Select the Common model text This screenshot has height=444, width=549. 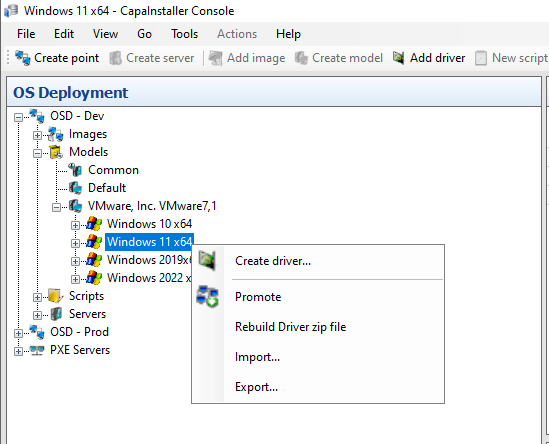(113, 170)
